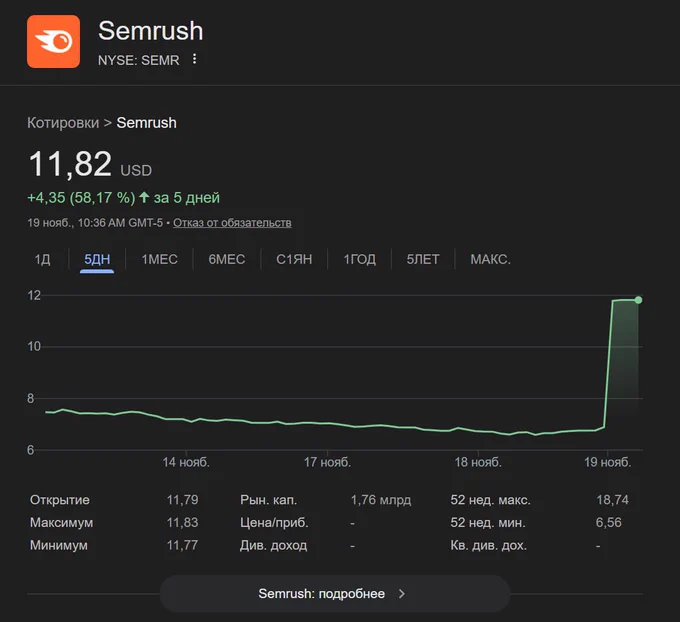The image size is (680, 622).
Task: Select the 1Д time range tab
Action: click(x=42, y=259)
